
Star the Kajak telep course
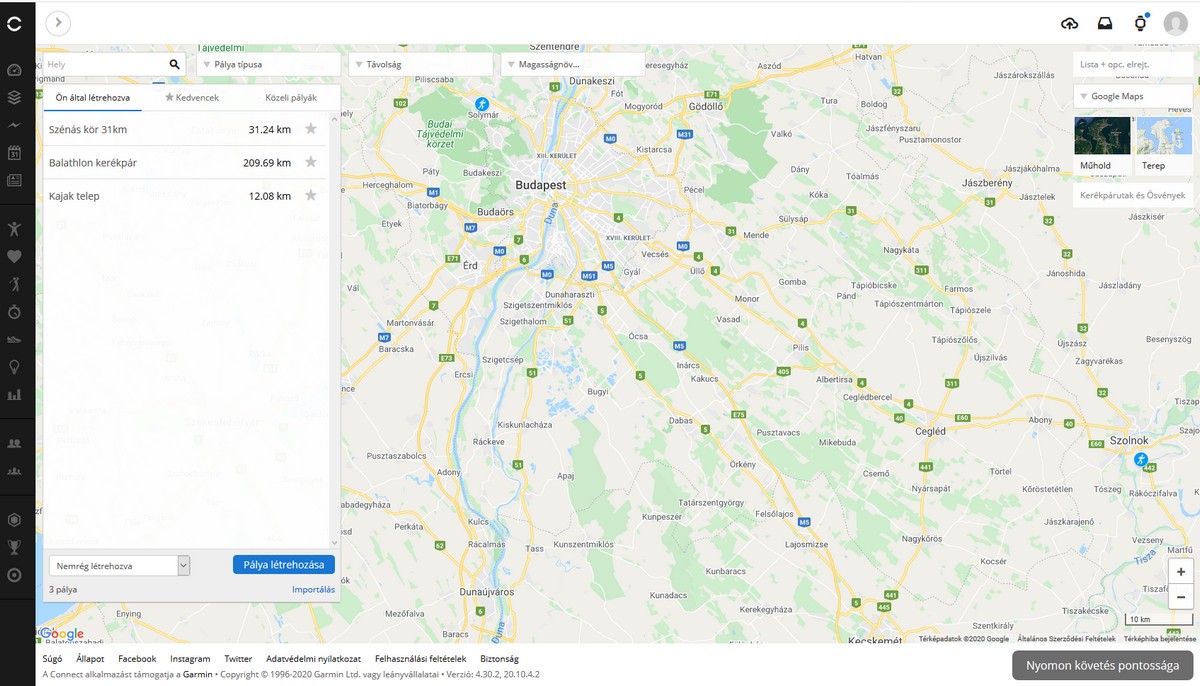311,195
